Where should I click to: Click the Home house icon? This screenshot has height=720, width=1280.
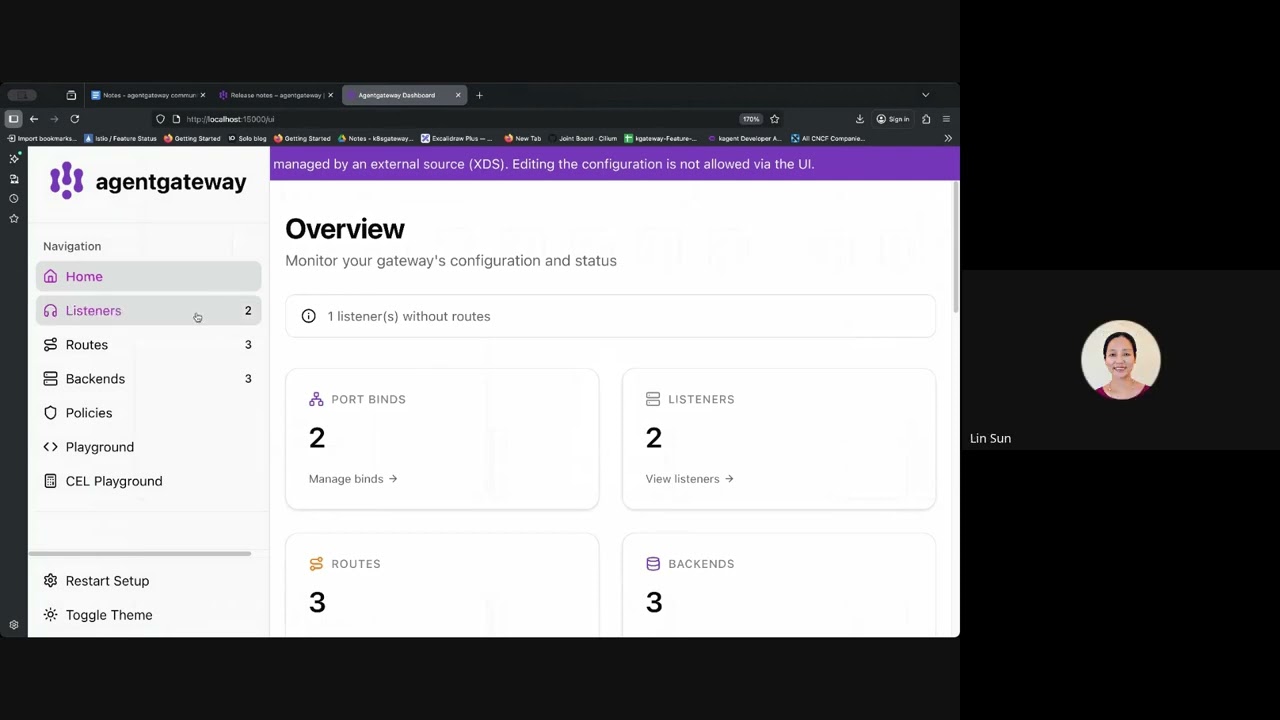click(50, 276)
